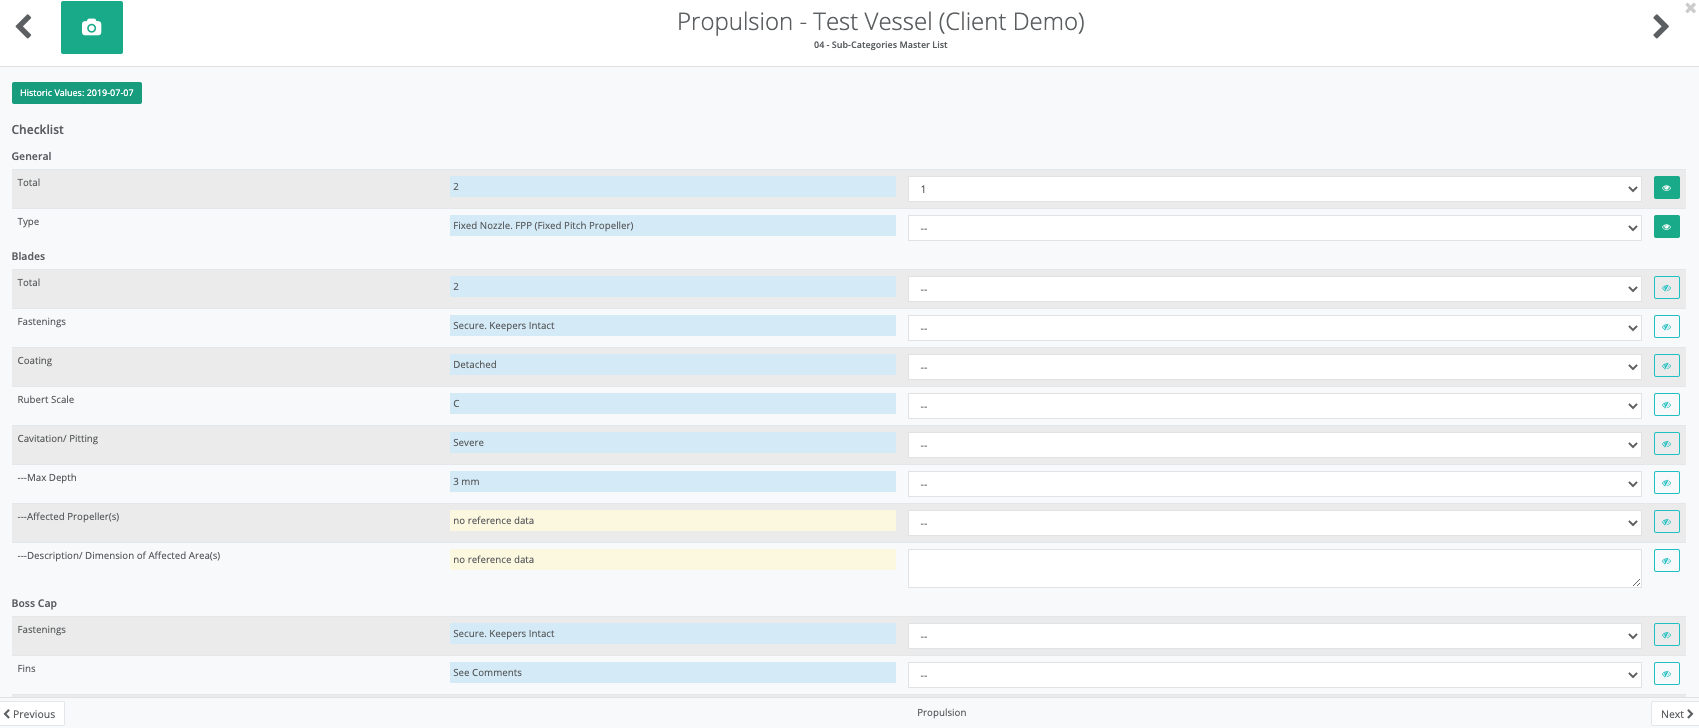Click the Previous button at bottom
The height and width of the screenshot is (728, 1699).
(x=31, y=714)
